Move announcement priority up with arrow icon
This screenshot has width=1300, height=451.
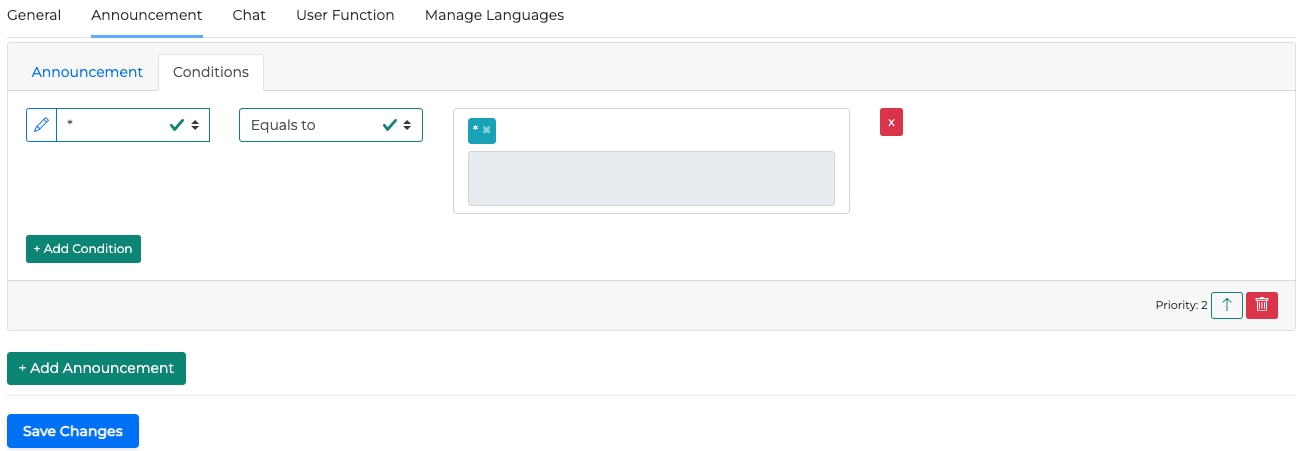pyautogui.click(x=1226, y=305)
